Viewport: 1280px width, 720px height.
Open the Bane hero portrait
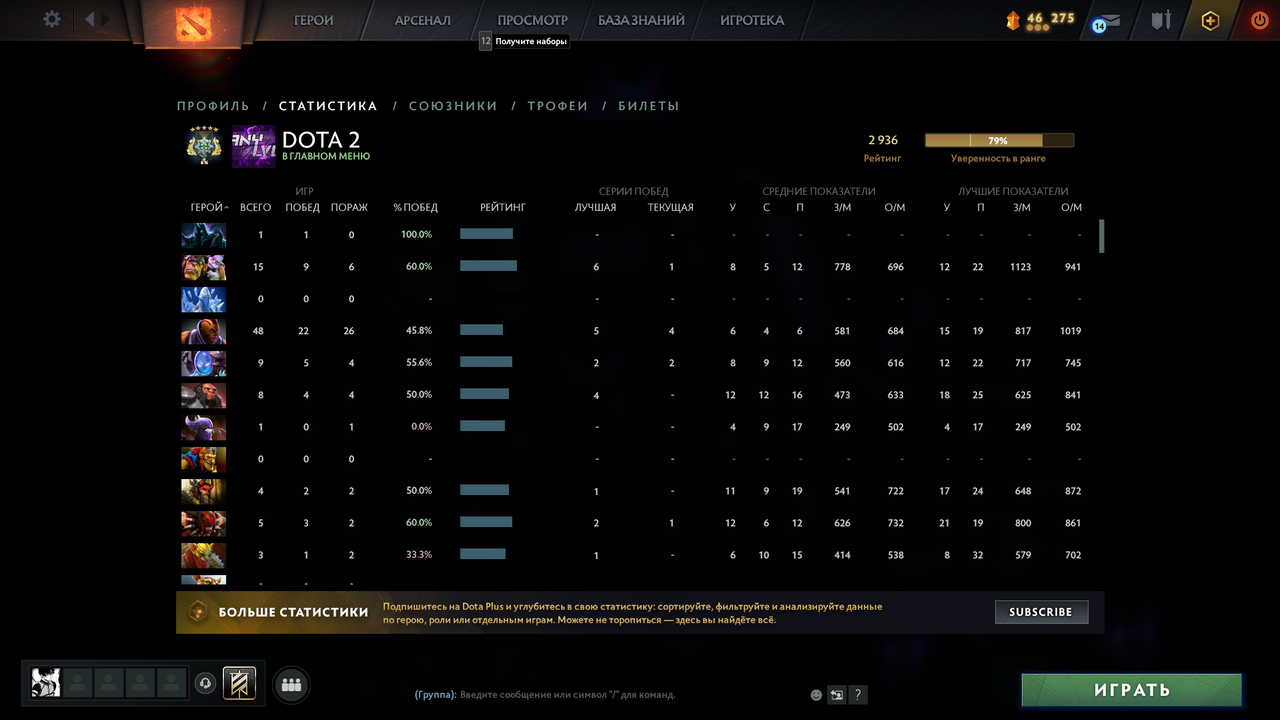pyautogui.click(x=203, y=427)
